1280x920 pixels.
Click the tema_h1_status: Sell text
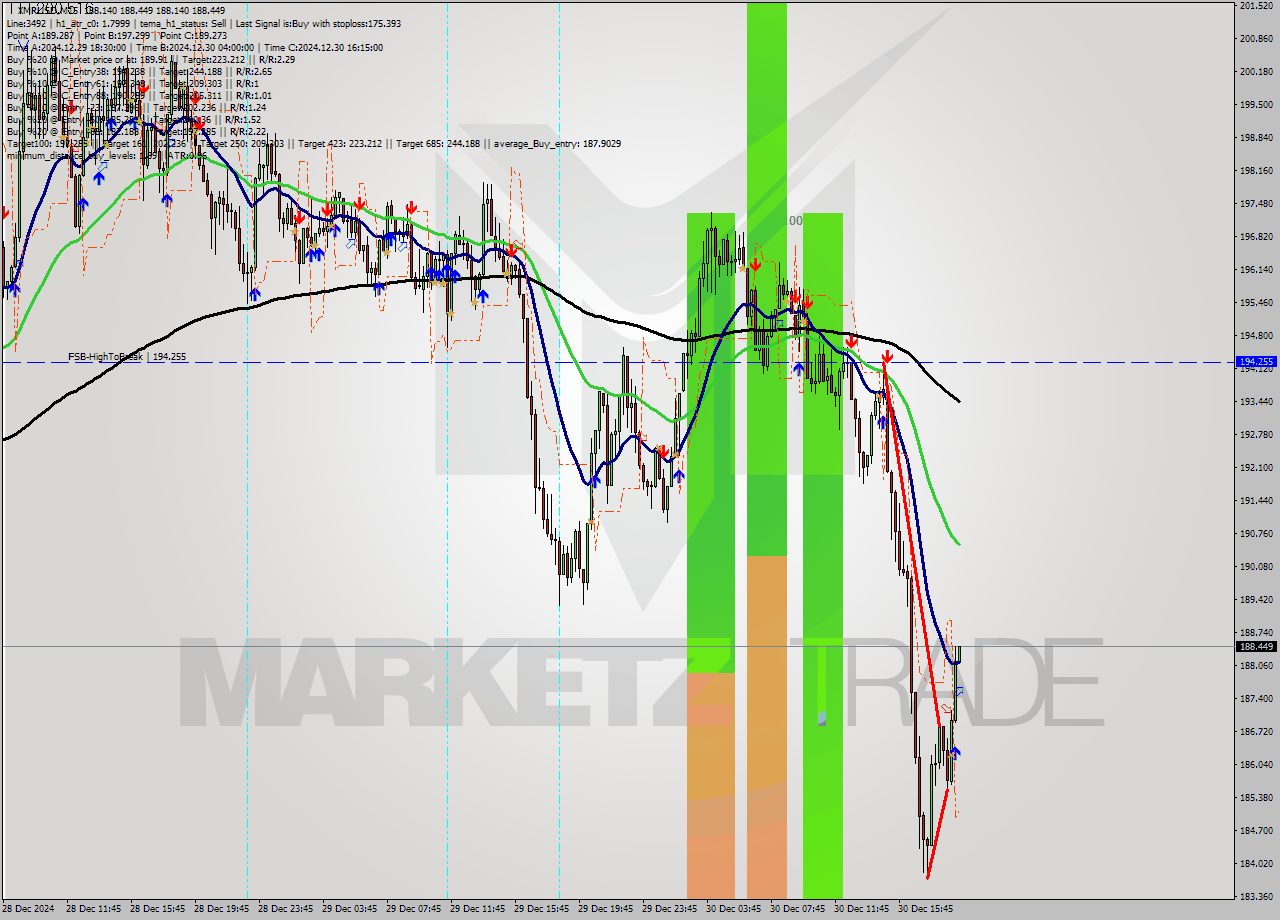pos(181,23)
